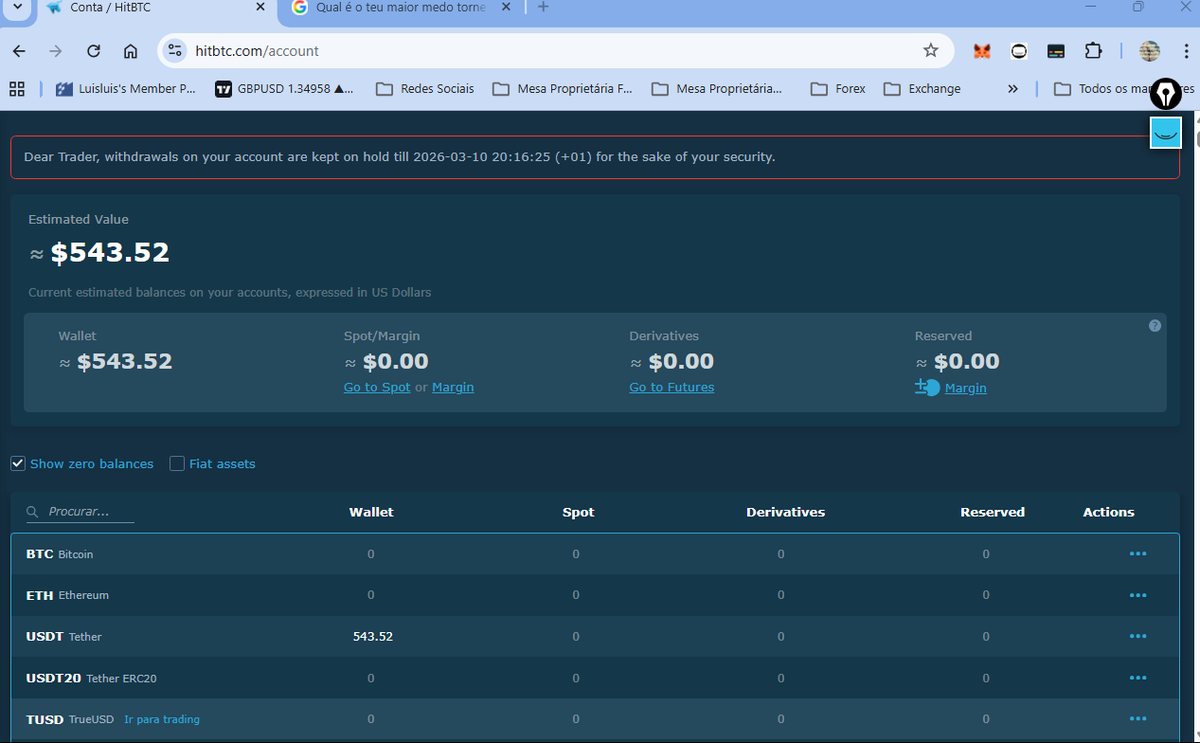This screenshot has width=1200, height=743.
Task: Open the Chrome profile avatar
Action: pos(1150,51)
